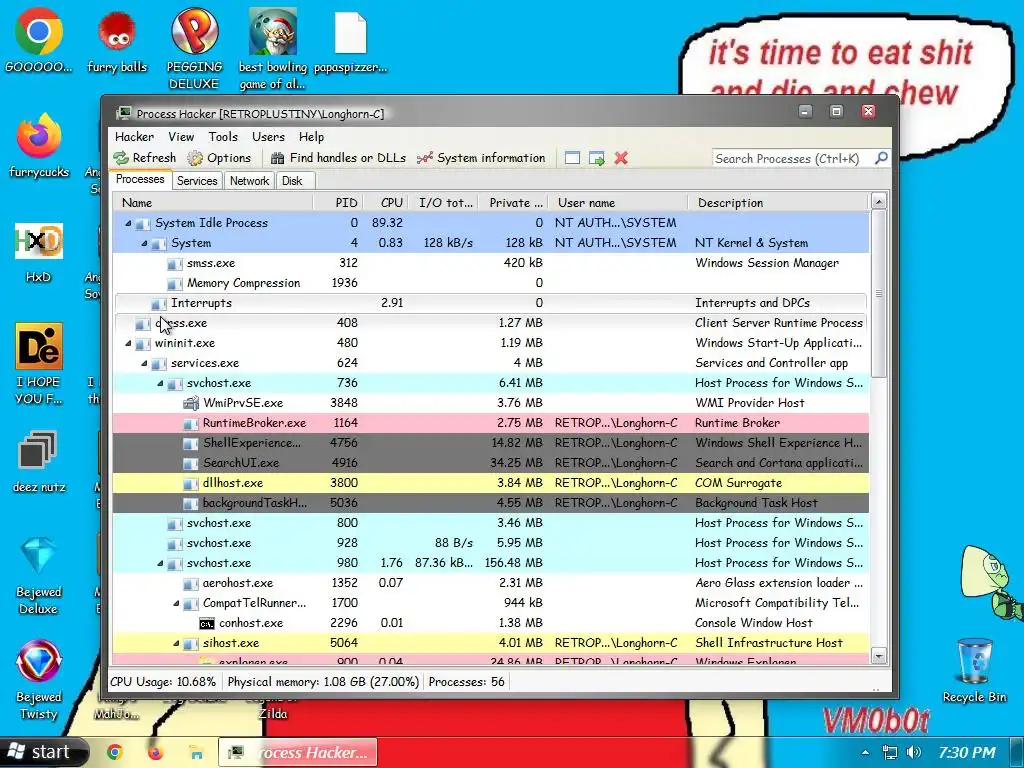The width and height of the screenshot is (1024, 768).
Task: Click the Physical memory status entry
Action: pos(323,682)
